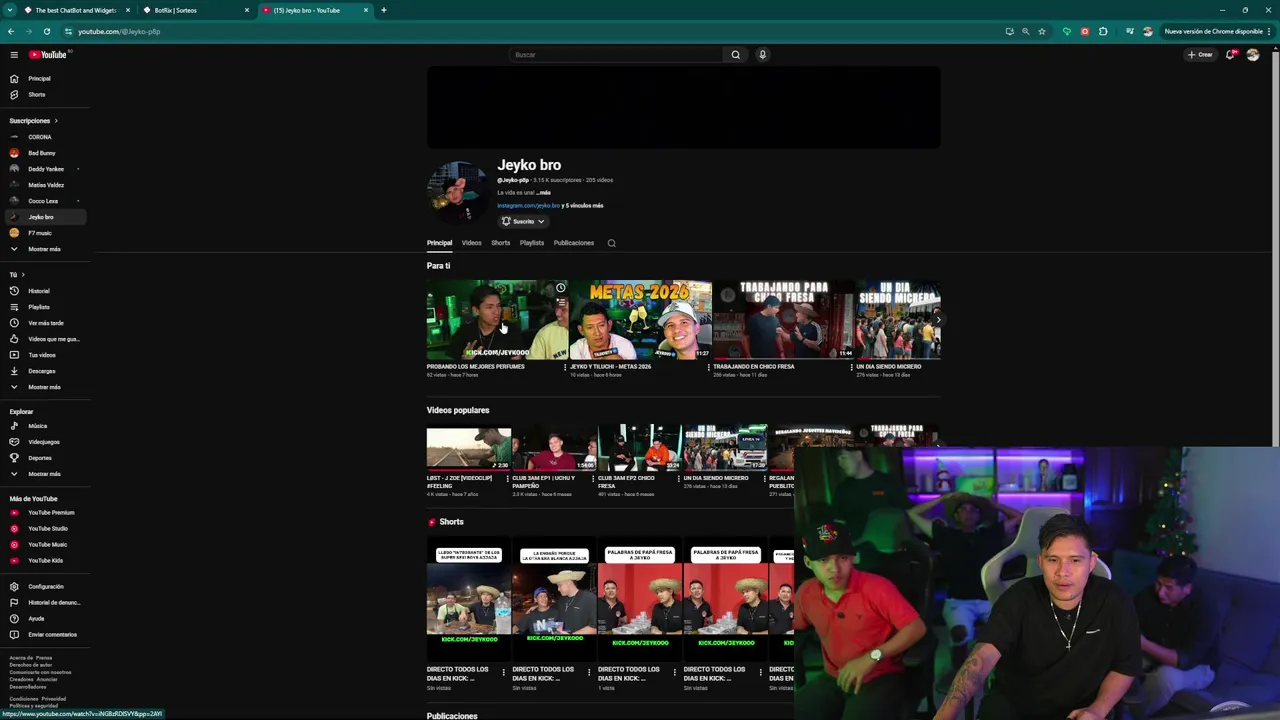
Task: Click the address bar URL
Action: click(119, 31)
